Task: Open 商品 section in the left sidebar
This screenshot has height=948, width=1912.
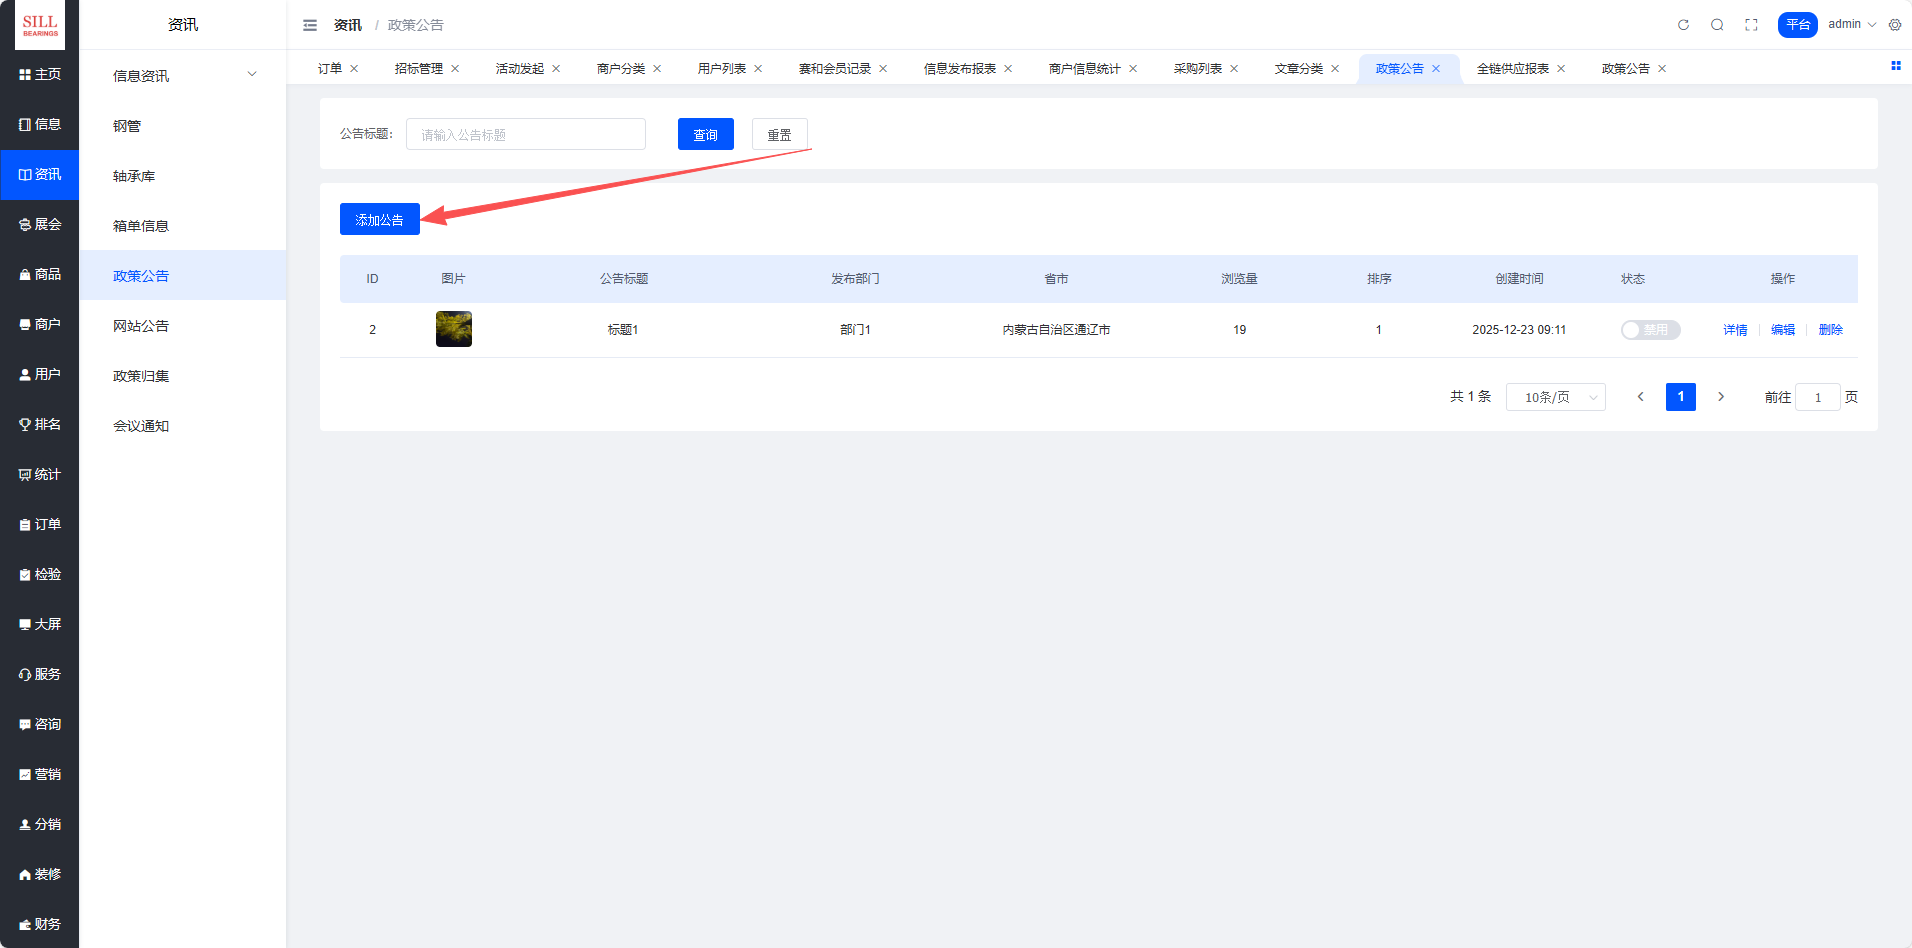Action: pyautogui.click(x=40, y=274)
